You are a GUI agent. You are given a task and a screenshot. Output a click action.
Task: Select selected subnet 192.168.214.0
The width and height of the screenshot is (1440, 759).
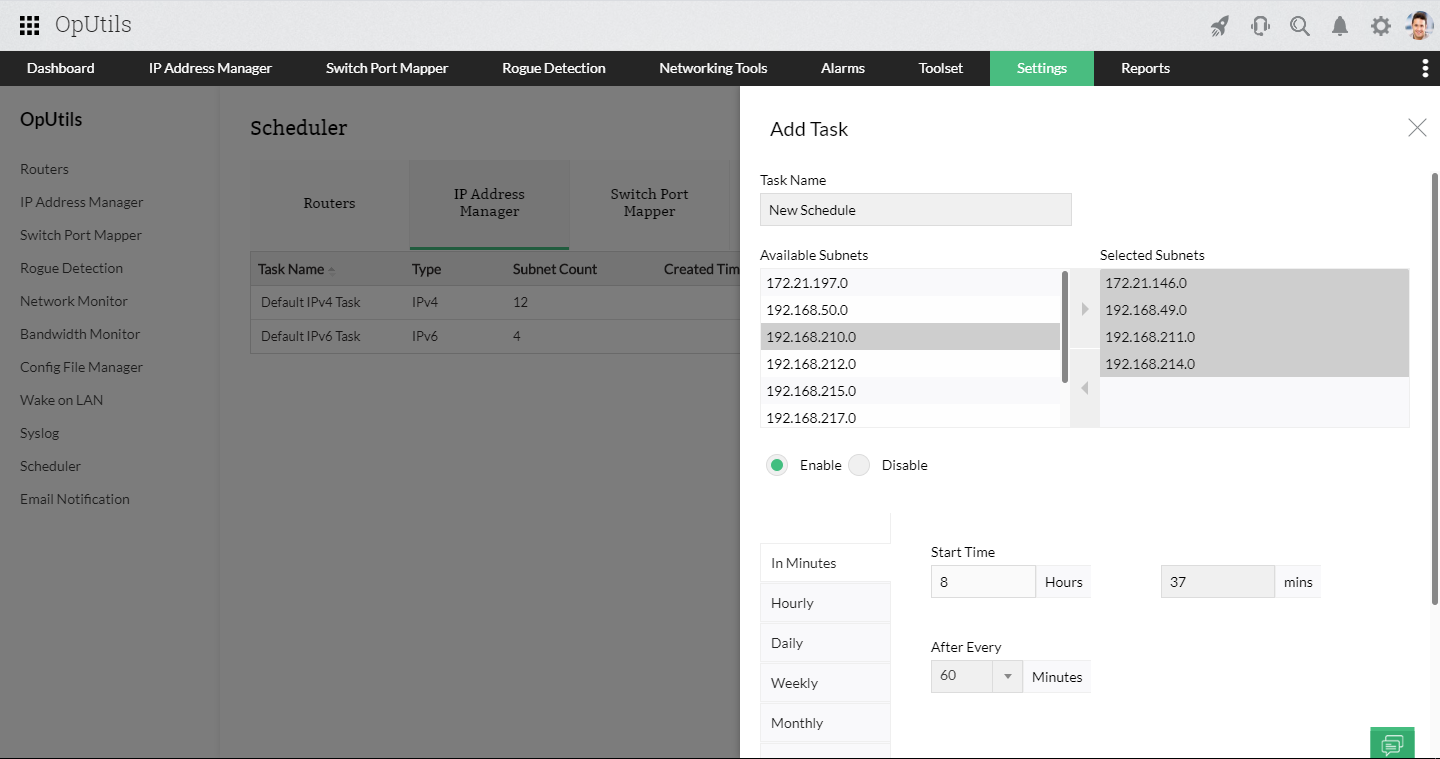[1254, 364]
